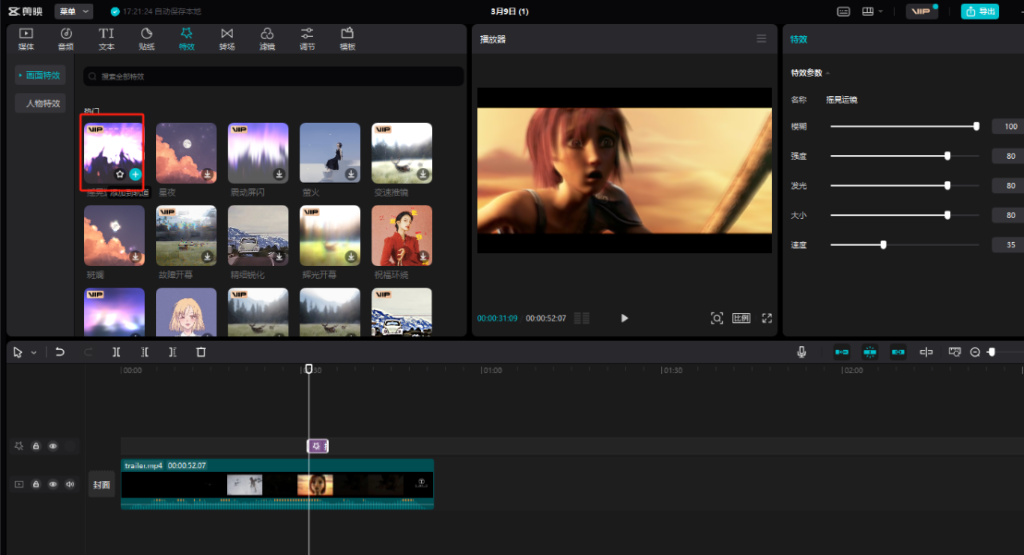Open the 比例 aspect ratio button

coord(741,318)
